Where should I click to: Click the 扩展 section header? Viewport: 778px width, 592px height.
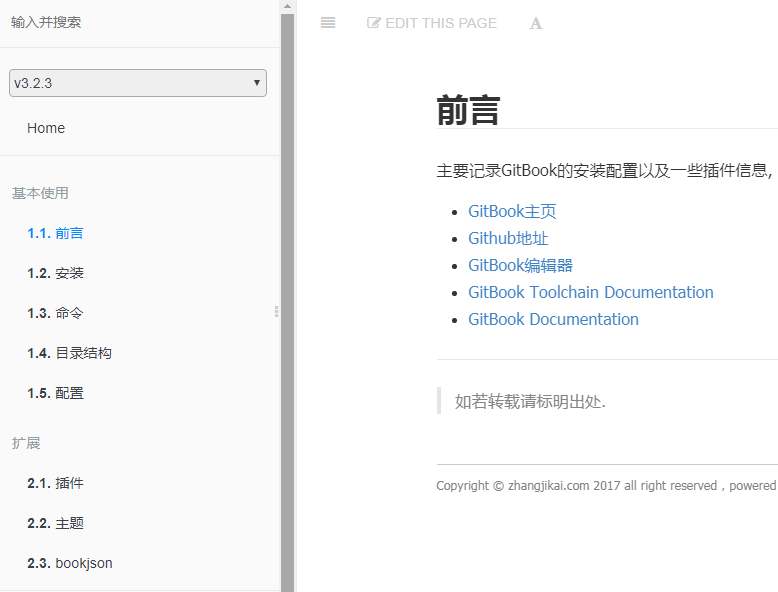pyautogui.click(x=26, y=443)
